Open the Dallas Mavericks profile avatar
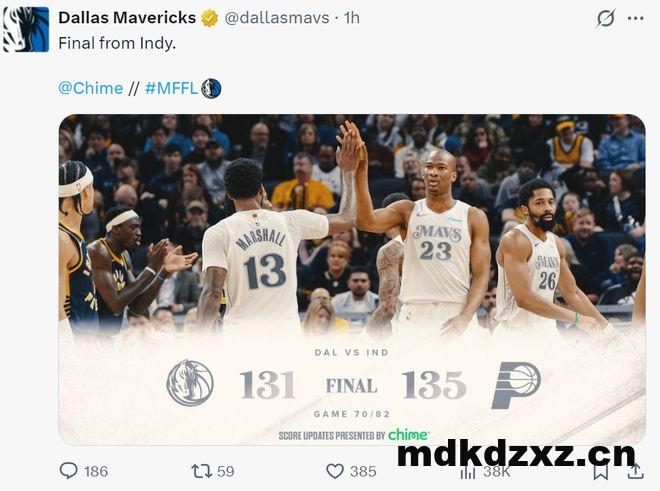 coord(26,29)
